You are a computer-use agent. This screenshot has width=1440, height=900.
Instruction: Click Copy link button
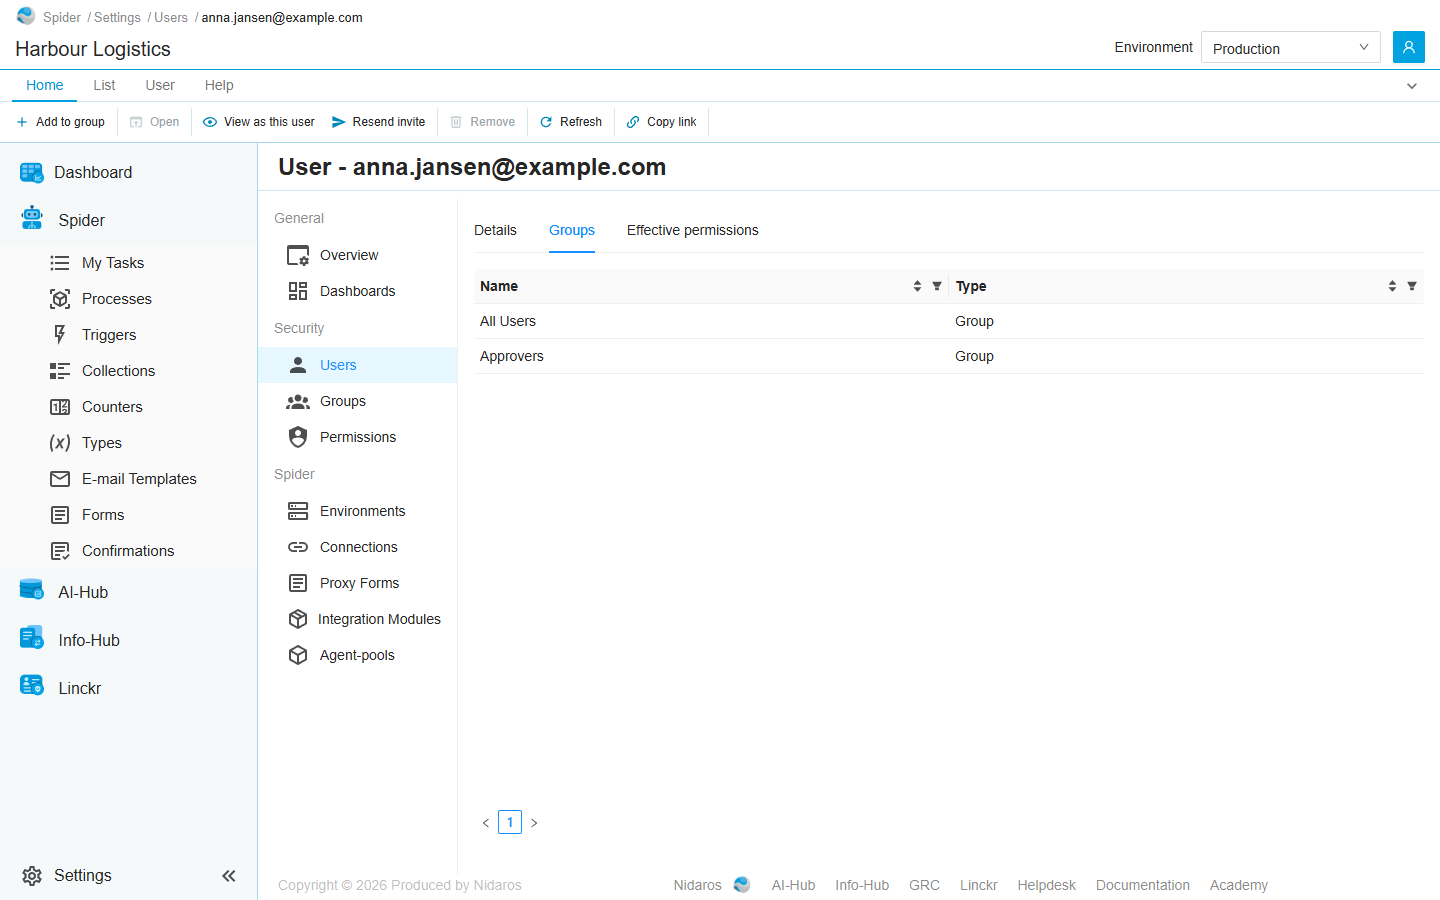coord(662,122)
